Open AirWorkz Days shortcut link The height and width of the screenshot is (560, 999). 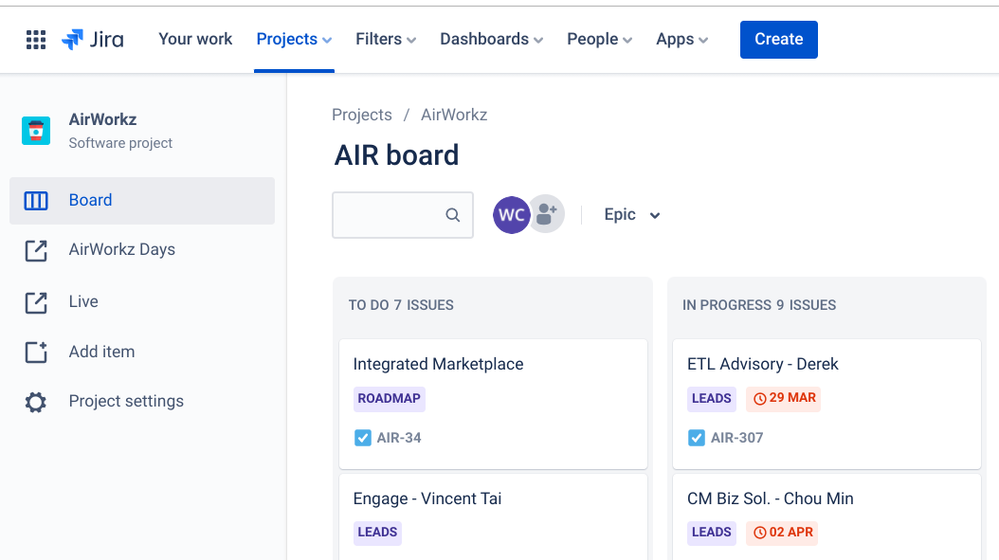pyautogui.click(x=122, y=250)
